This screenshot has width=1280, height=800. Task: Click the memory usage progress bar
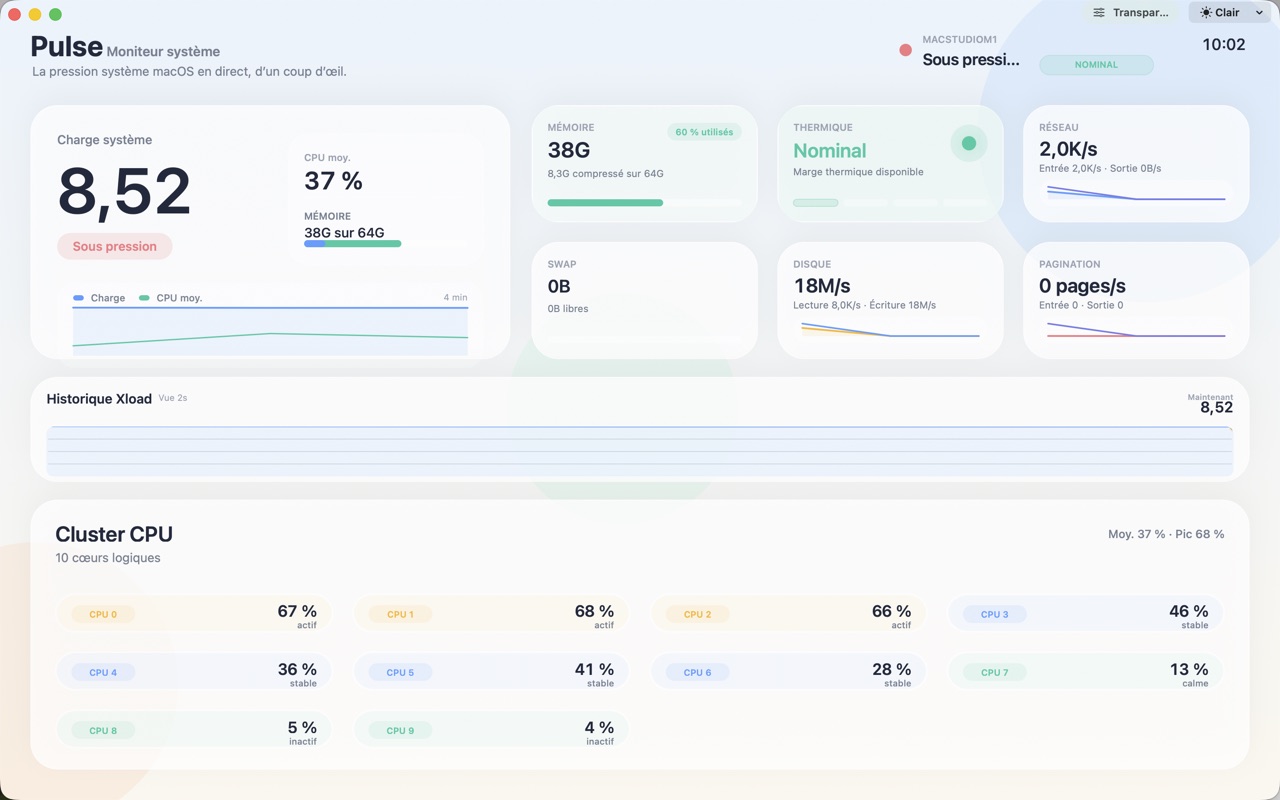click(x=645, y=203)
